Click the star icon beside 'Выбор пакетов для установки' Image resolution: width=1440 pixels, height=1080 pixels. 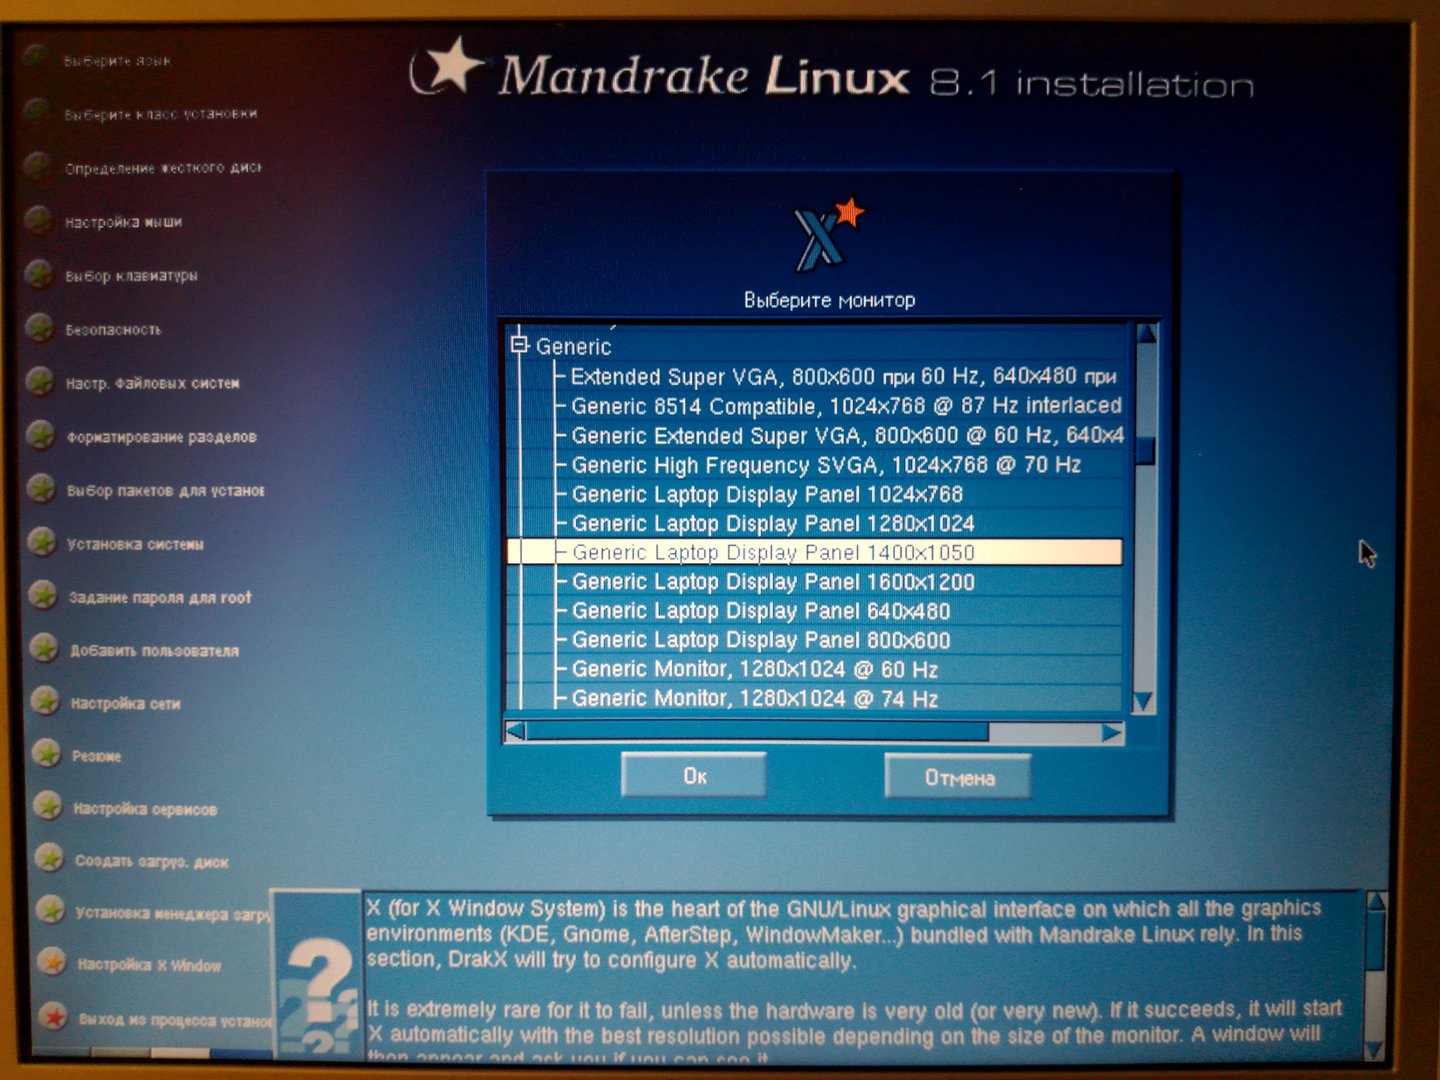(41, 488)
